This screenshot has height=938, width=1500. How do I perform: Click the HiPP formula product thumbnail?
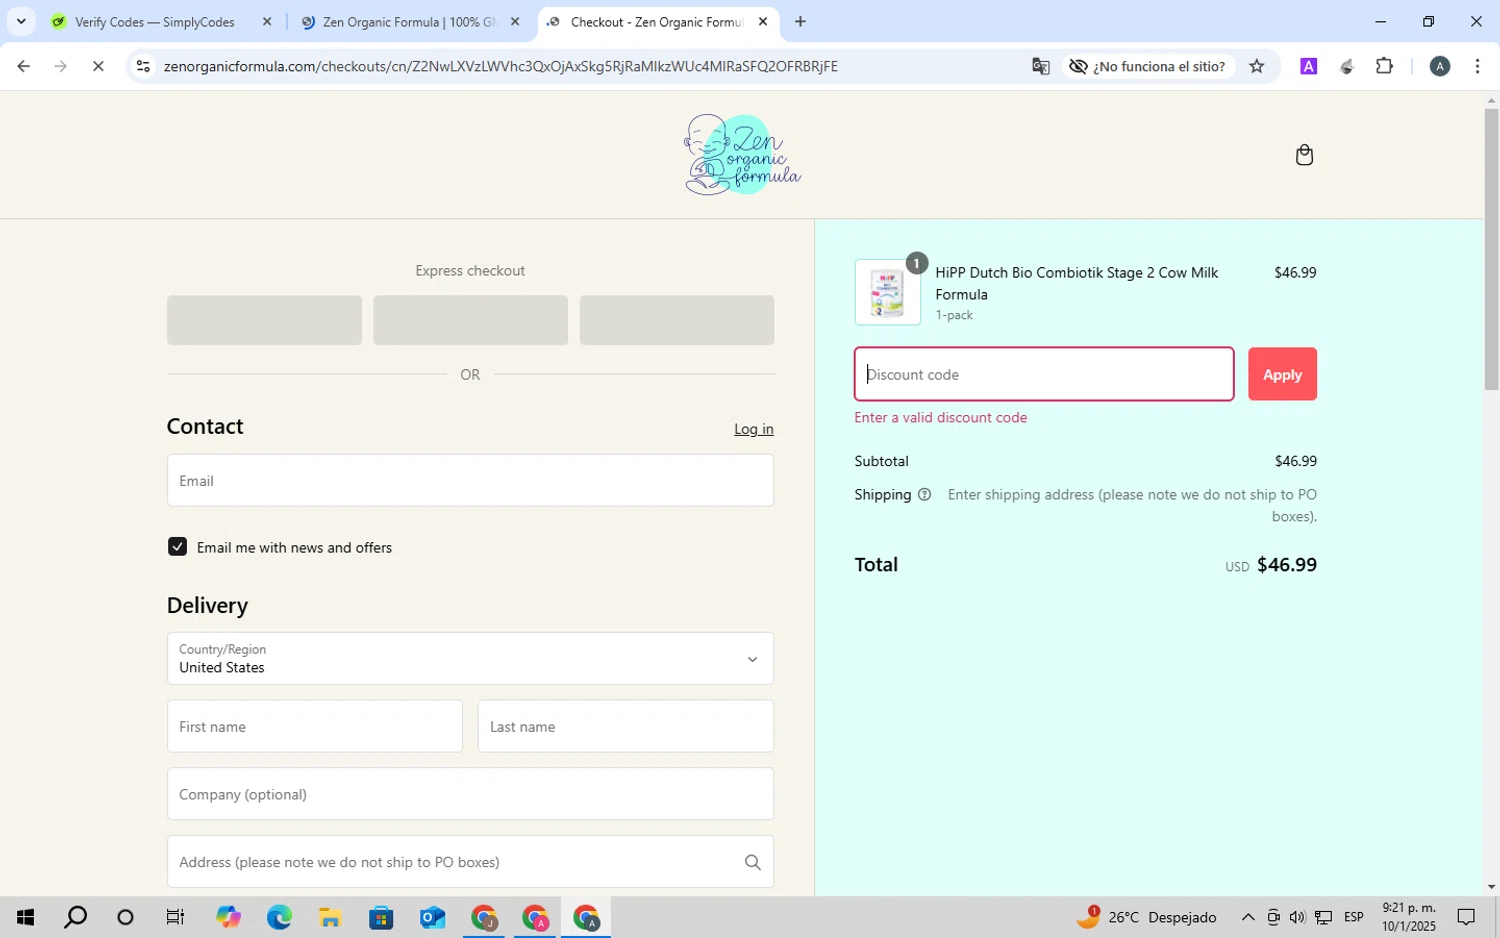pyautogui.click(x=888, y=292)
